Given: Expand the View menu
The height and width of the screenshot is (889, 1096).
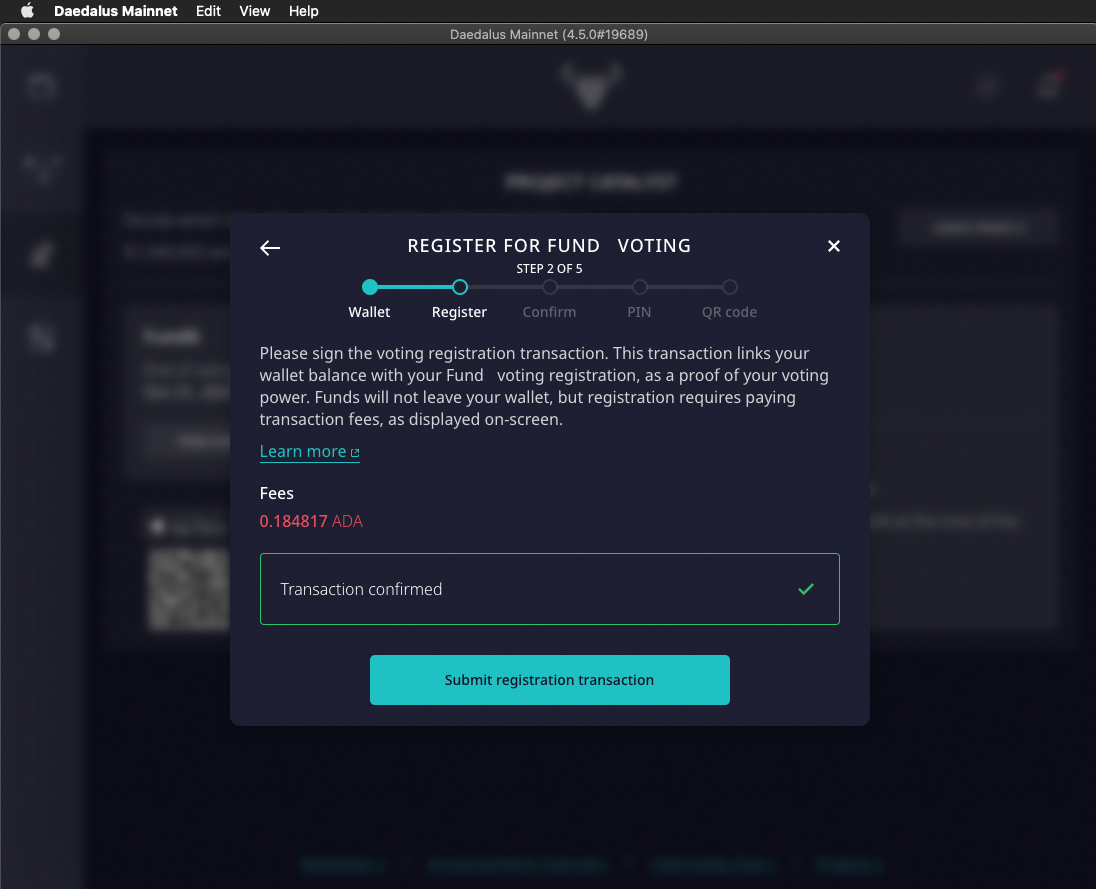Looking at the screenshot, I should click(x=255, y=11).
